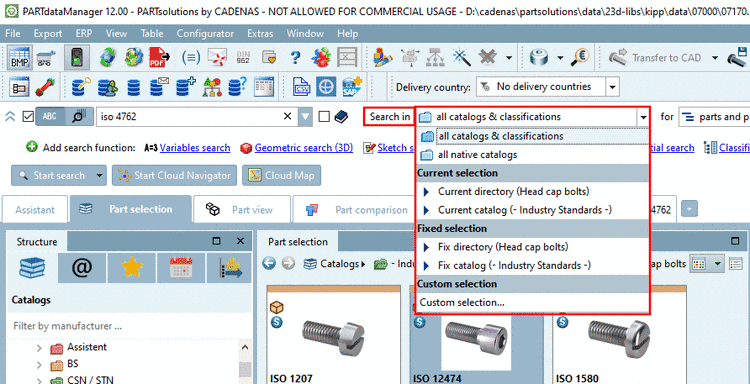Open the File menu
Image resolution: width=750 pixels, height=384 pixels.
(13, 33)
